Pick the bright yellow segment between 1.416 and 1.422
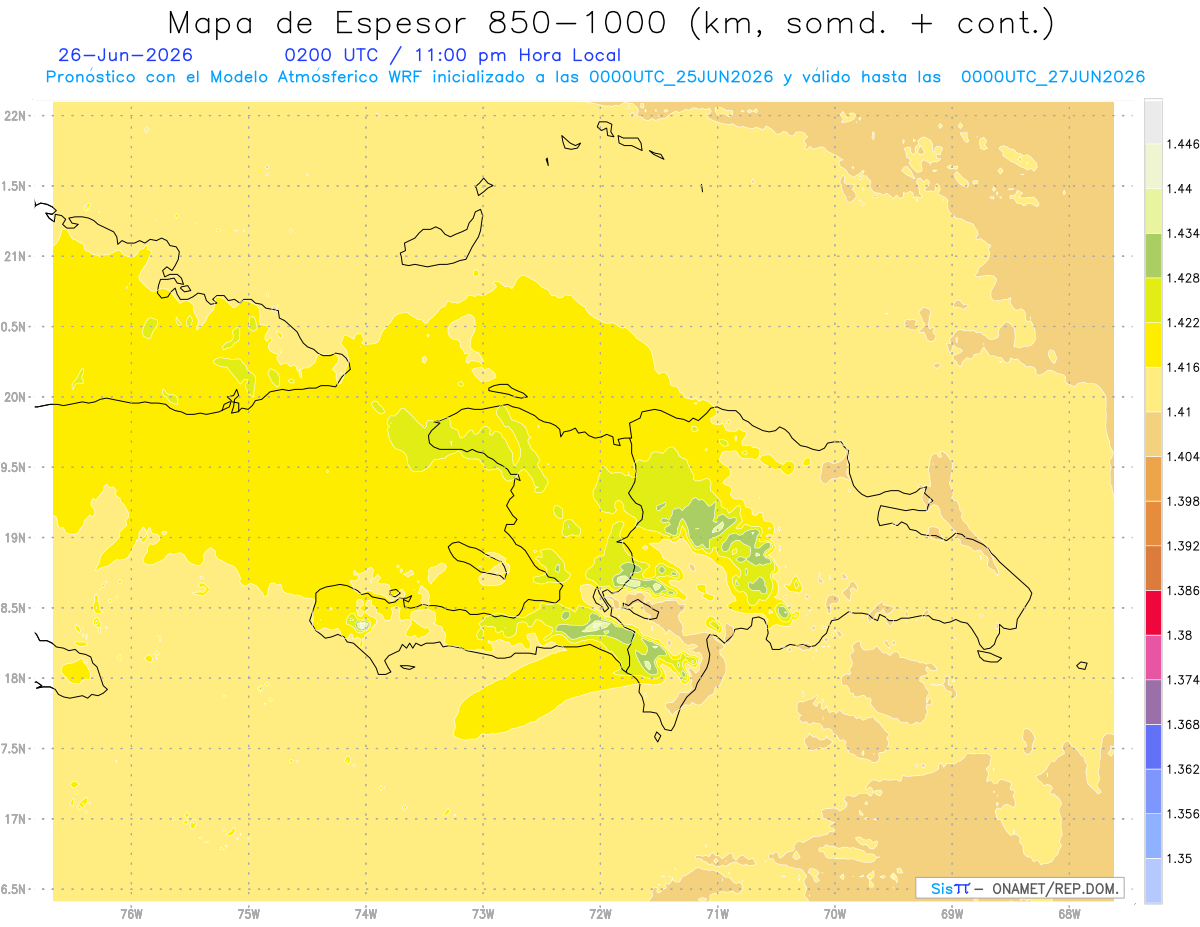This screenshot has height=927, width=1200. point(1153,345)
